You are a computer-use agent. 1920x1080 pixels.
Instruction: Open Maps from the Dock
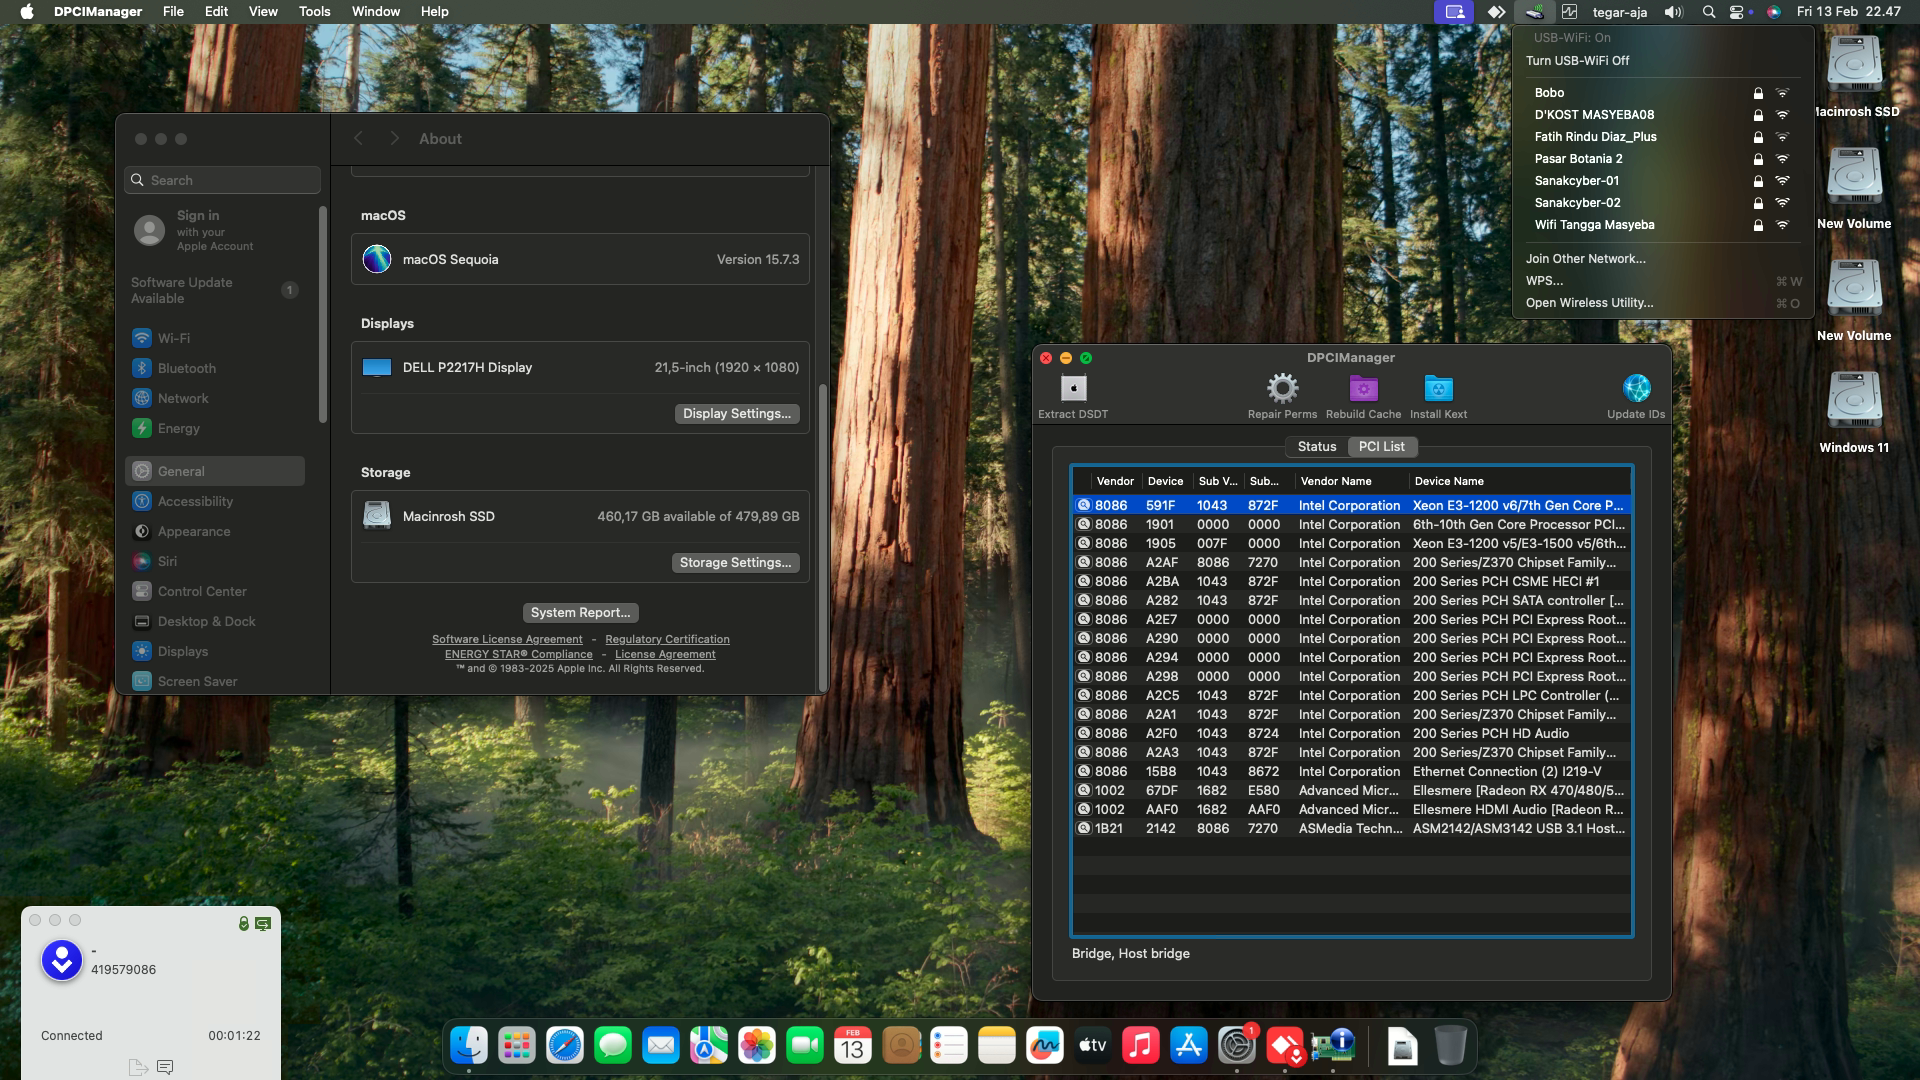coord(709,1046)
